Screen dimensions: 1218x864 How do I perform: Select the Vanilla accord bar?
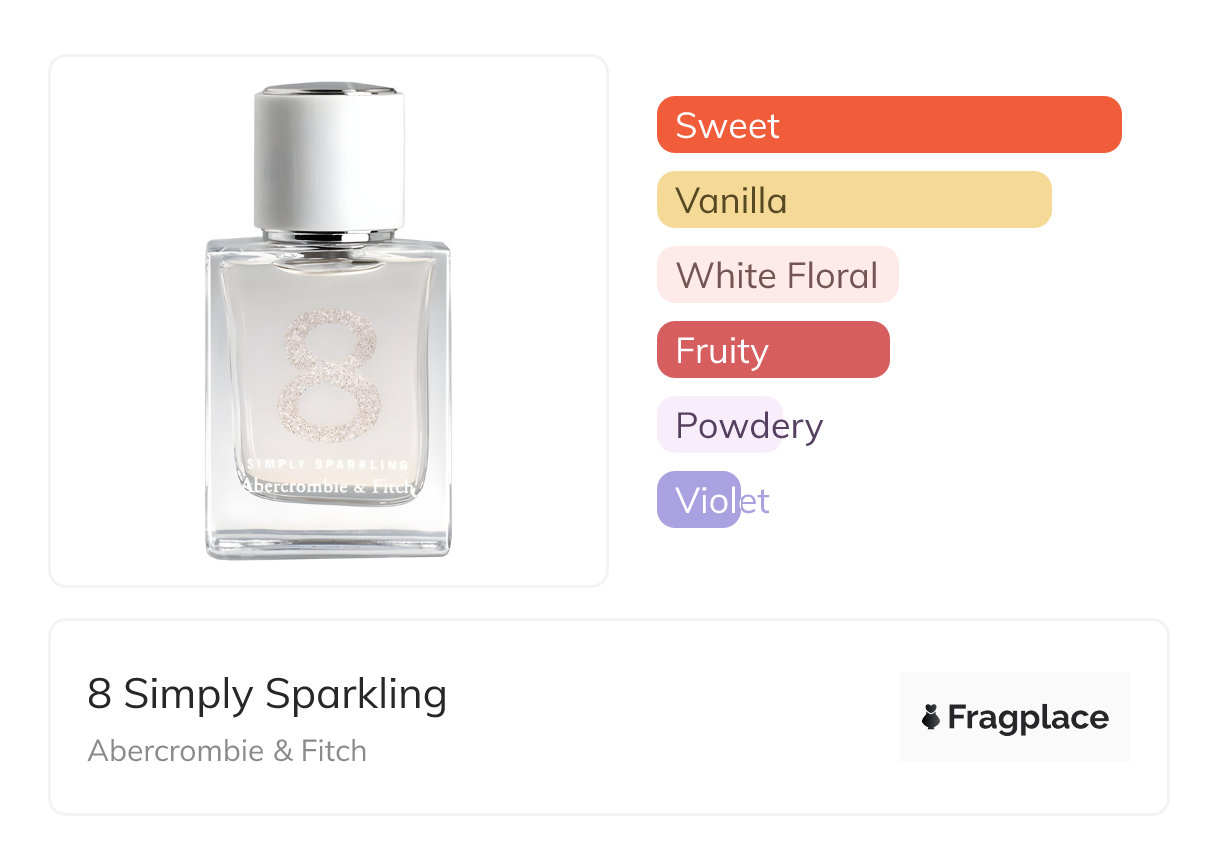pos(853,200)
